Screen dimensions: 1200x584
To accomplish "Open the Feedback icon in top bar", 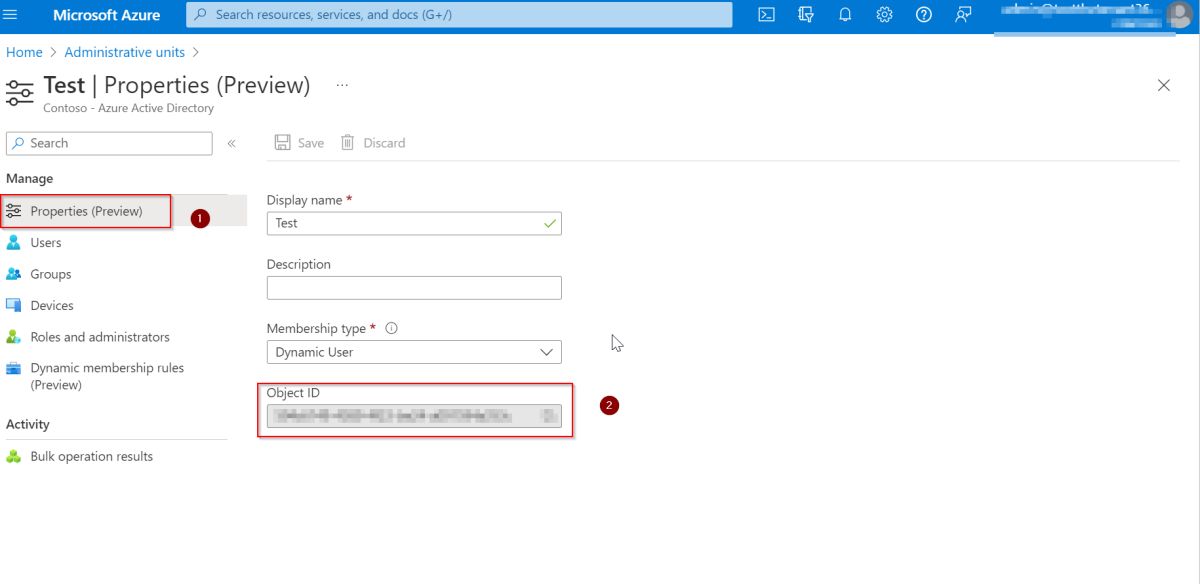I will (x=963, y=15).
